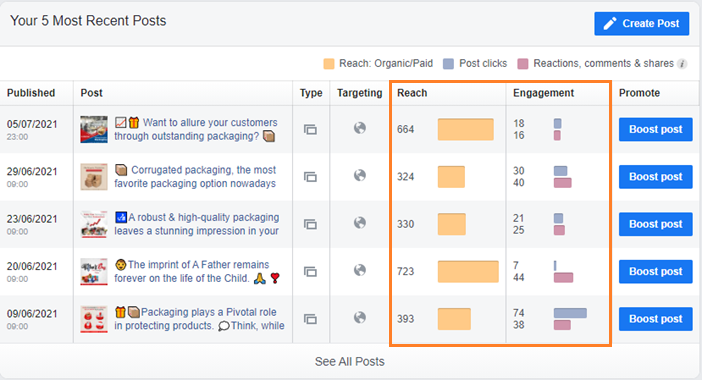Open See All Posts link
The image size is (702, 380).
coord(349,362)
